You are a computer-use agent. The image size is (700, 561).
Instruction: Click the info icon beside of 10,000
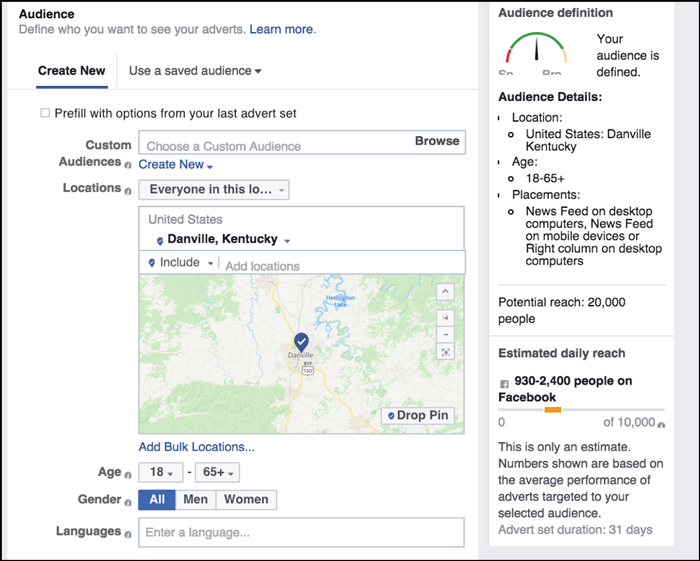(x=662, y=425)
